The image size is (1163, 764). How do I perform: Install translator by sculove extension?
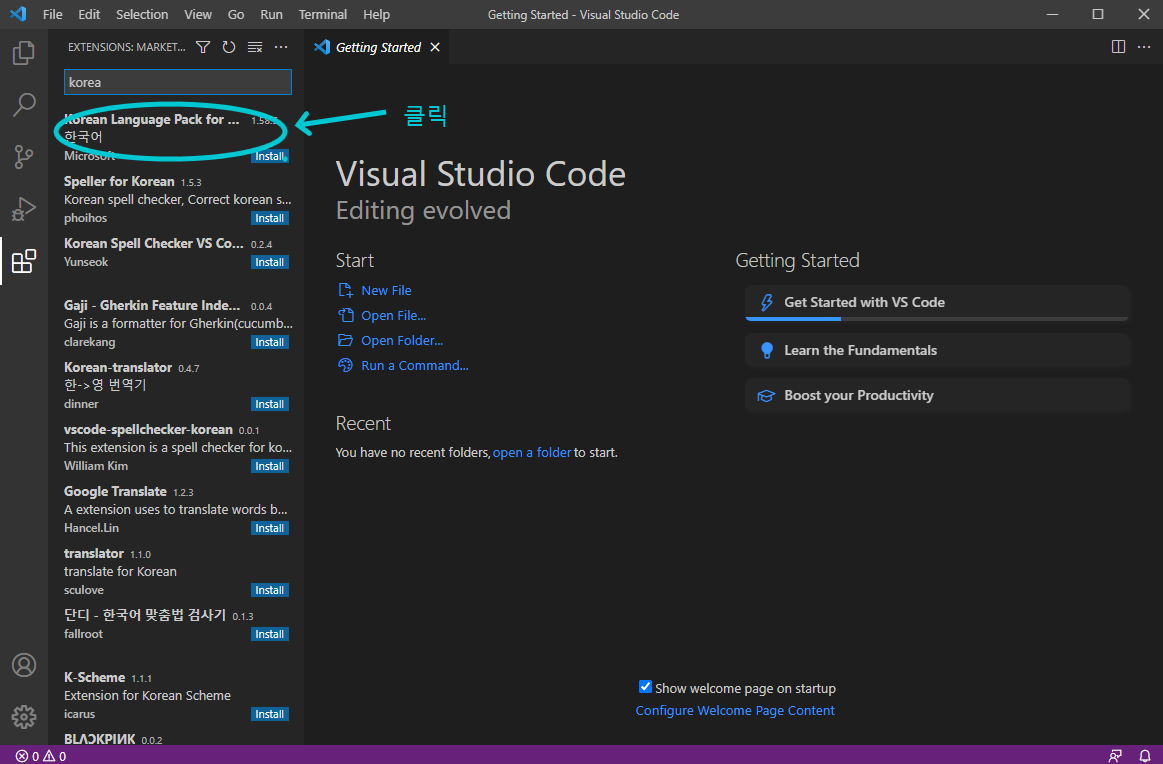tap(269, 590)
